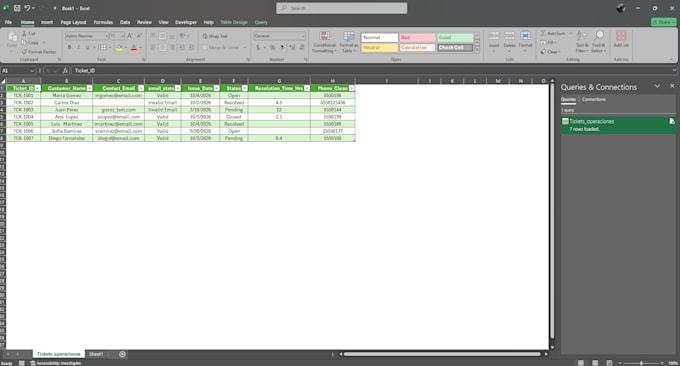
Task: Apply the red font color
Action: 134,47
